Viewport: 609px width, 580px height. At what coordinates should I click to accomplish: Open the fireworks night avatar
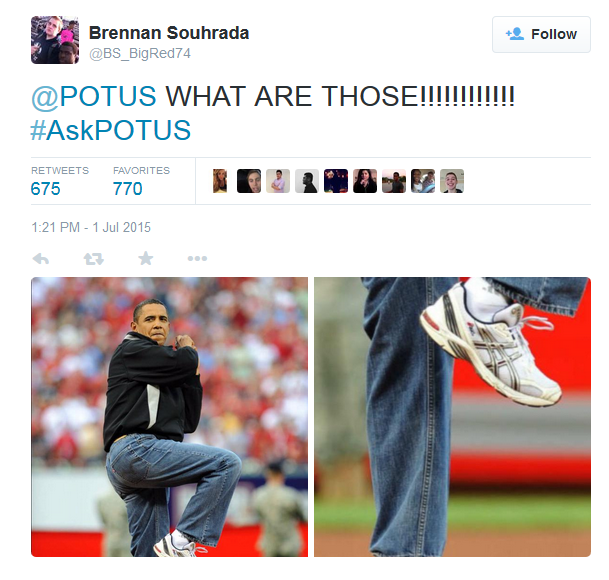coord(336,181)
